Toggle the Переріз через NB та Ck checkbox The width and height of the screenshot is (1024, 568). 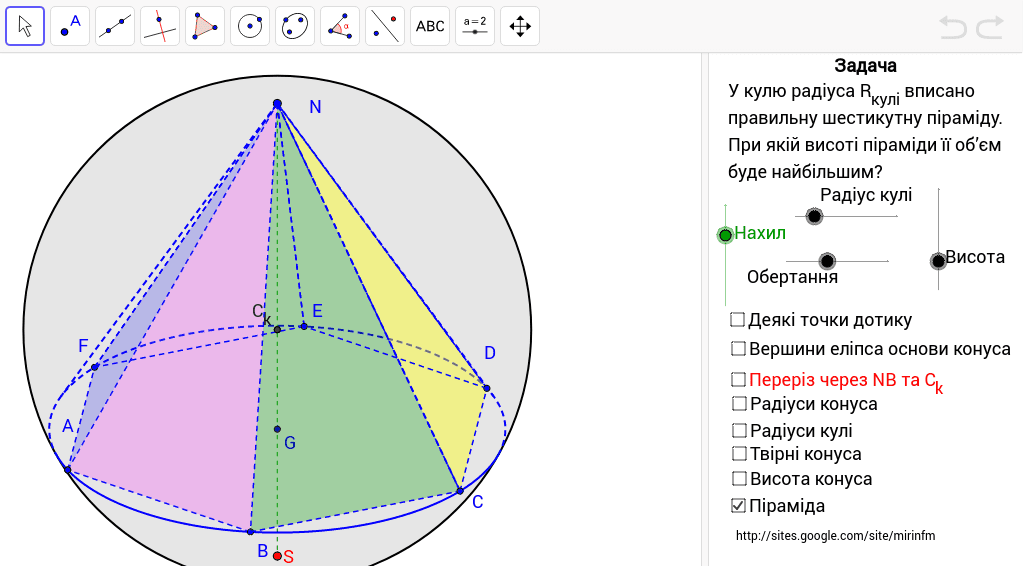[738, 379]
